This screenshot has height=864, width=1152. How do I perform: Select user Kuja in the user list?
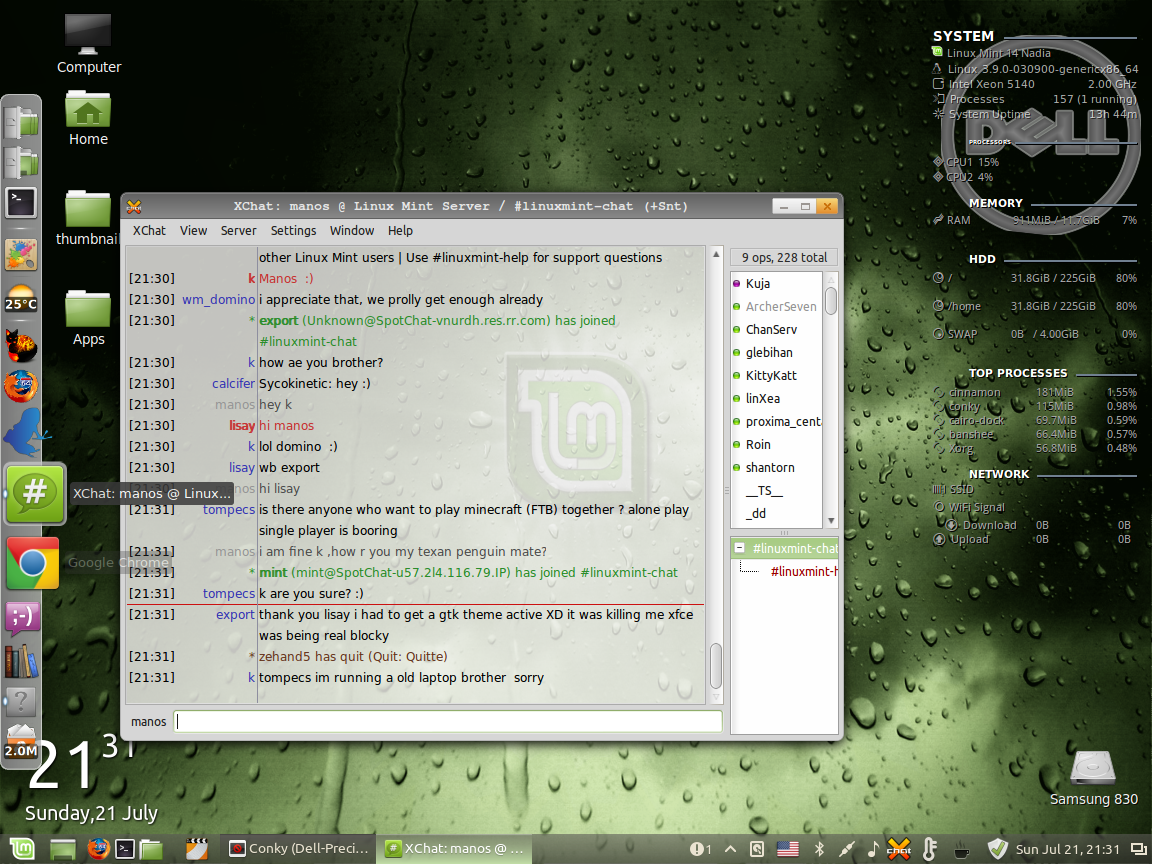pyautogui.click(x=757, y=284)
